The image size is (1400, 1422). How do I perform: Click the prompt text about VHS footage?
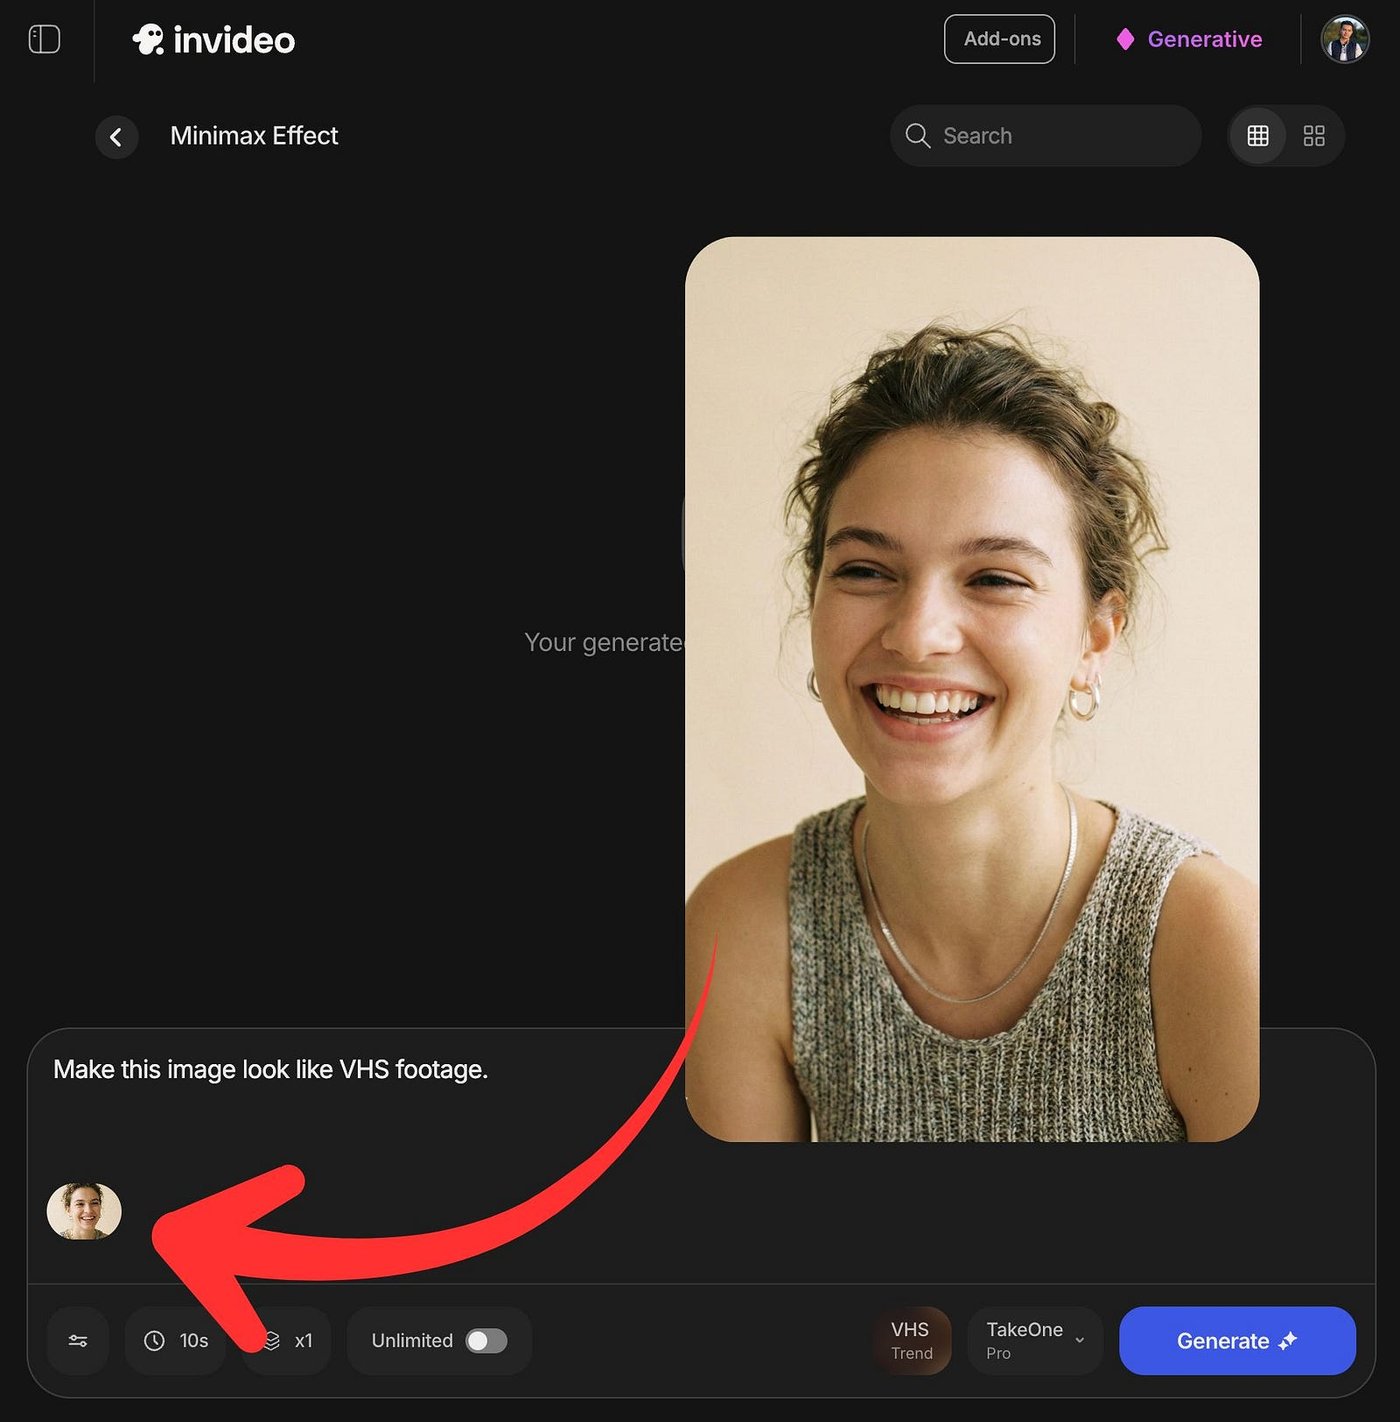pyautogui.click(x=270, y=1070)
